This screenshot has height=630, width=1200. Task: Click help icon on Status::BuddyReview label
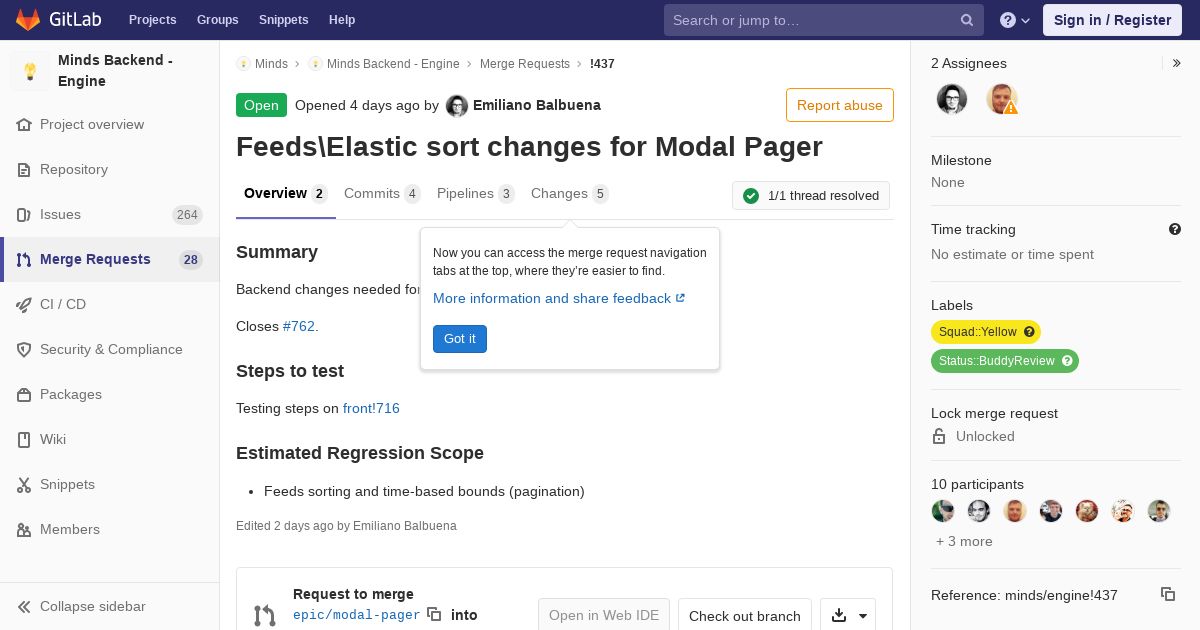coord(1067,361)
